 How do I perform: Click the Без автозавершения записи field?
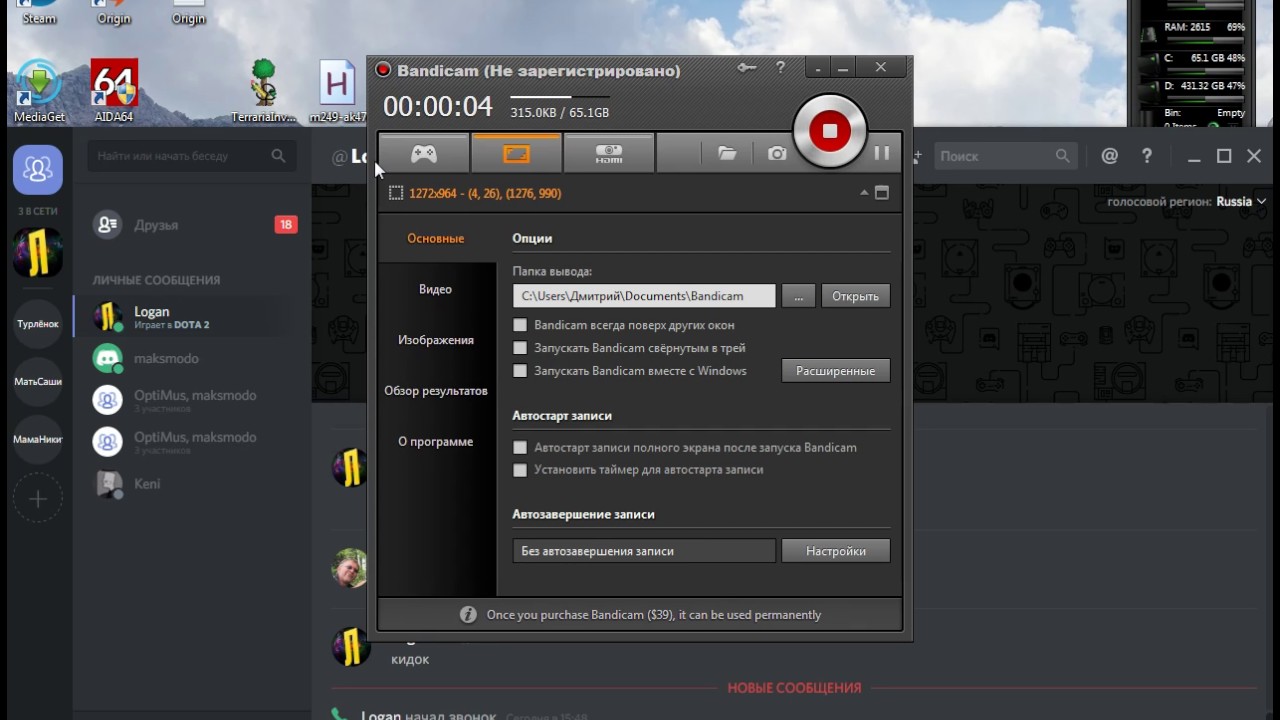pyautogui.click(x=644, y=551)
